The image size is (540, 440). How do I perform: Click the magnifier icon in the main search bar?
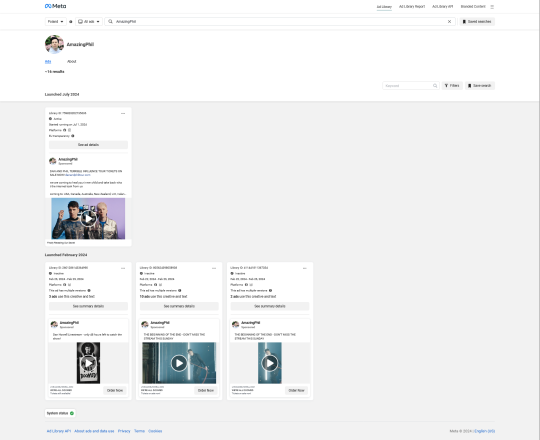[110, 22]
